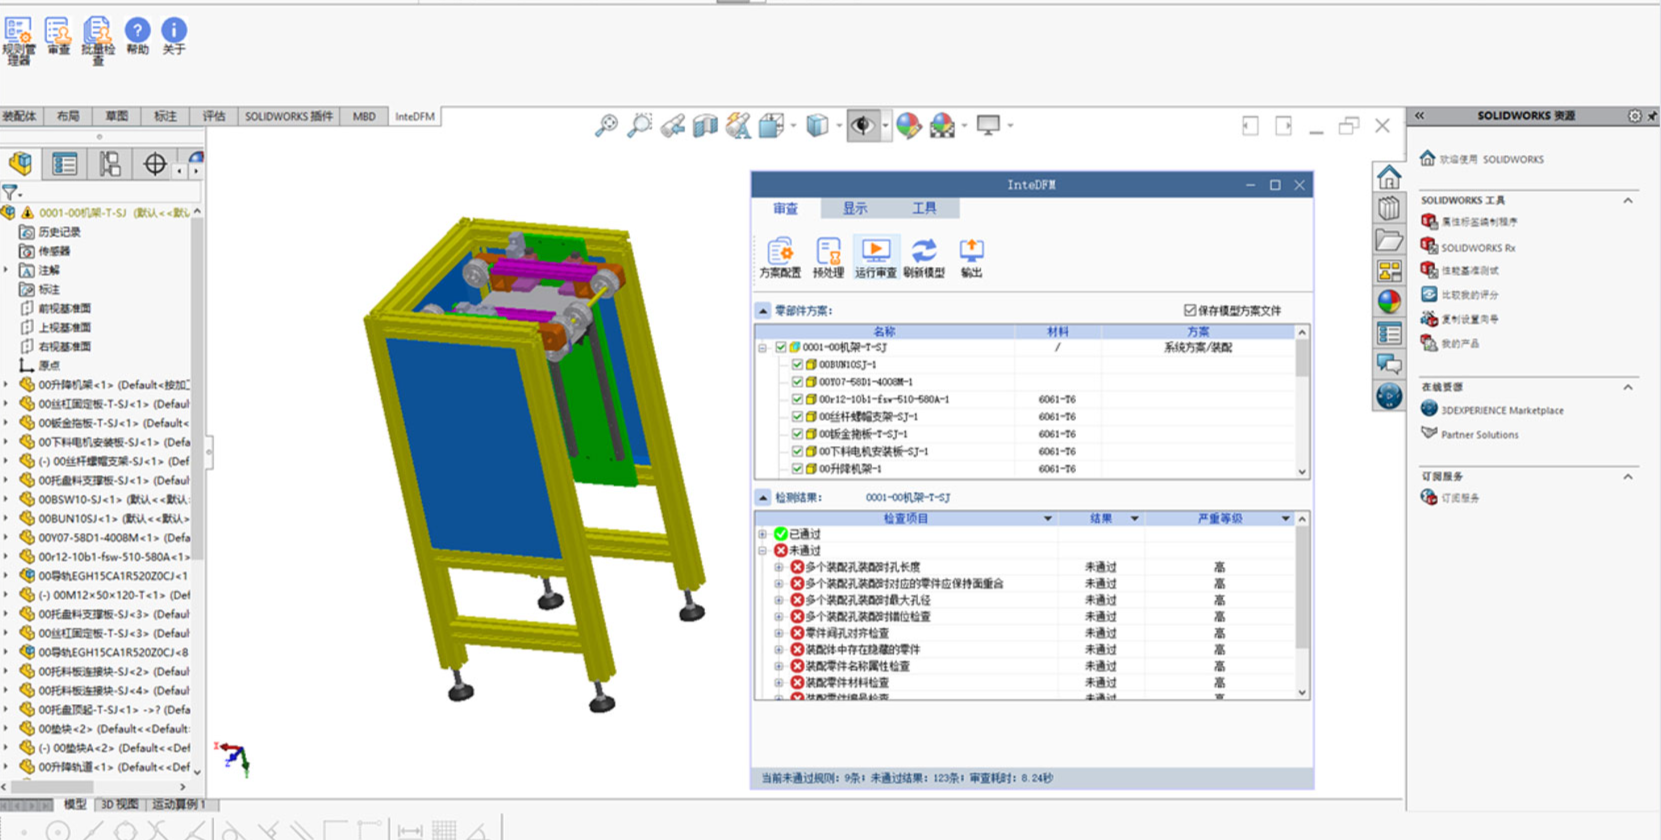Uncheck the 00Y07-58D1-4008M-1 part checkbox
This screenshot has width=1661, height=840.
pos(797,382)
